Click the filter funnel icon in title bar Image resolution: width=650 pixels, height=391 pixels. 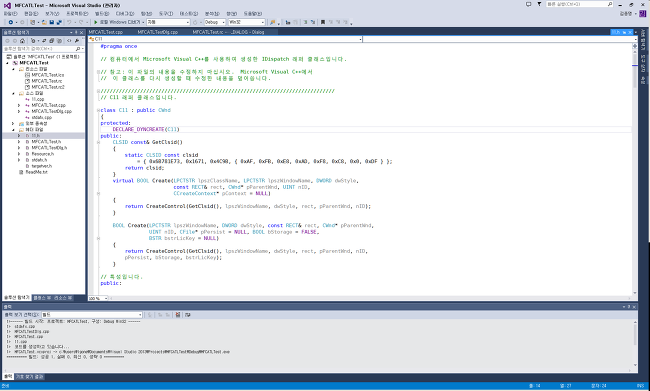(539, 4)
